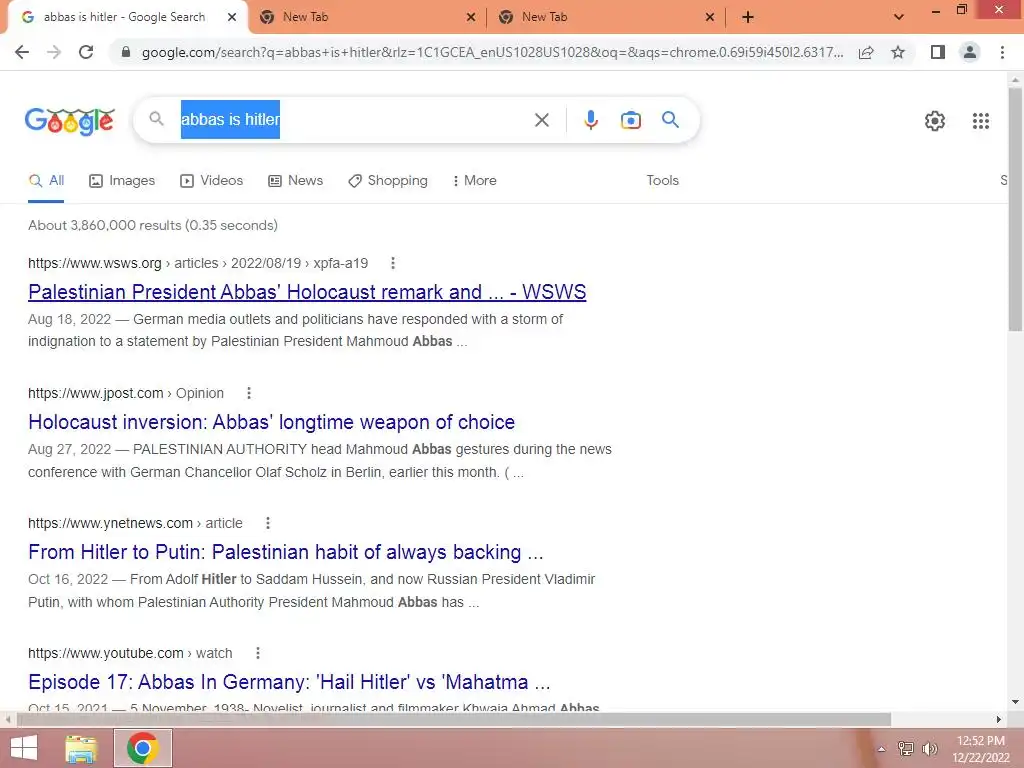Share this page using the share icon
This screenshot has width=1024, height=768.
(866, 52)
